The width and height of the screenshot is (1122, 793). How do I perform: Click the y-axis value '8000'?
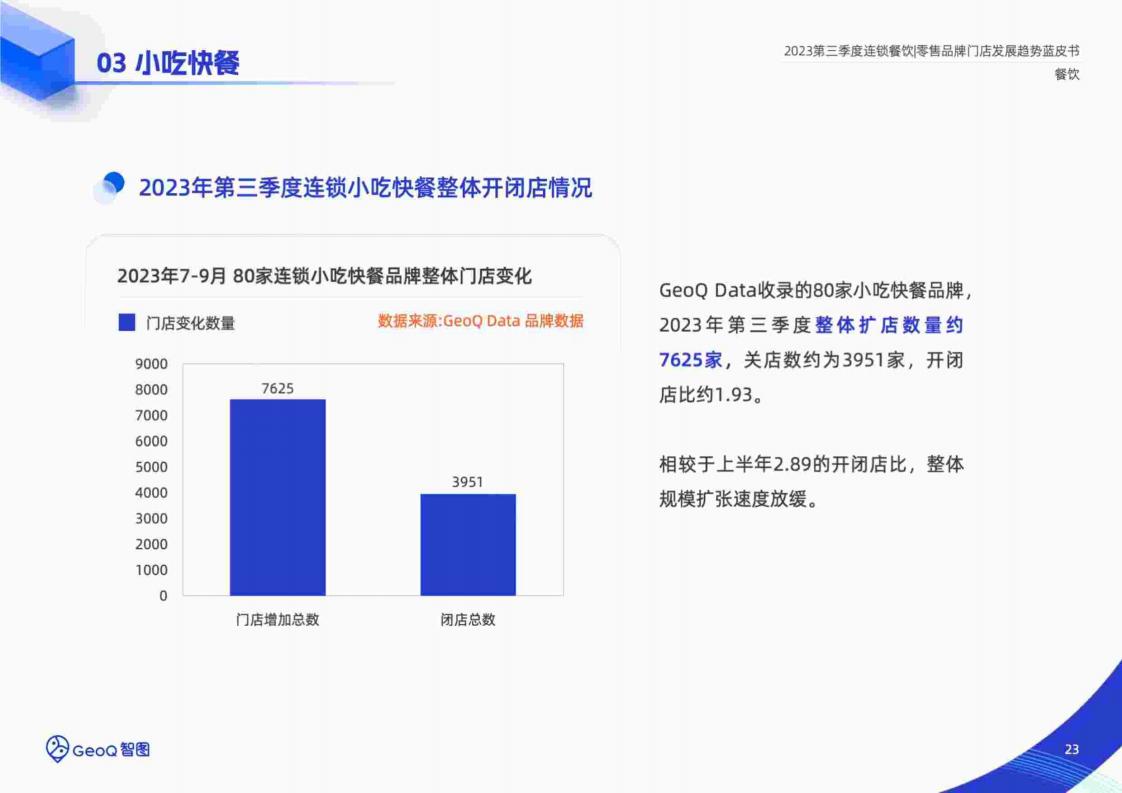(x=151, y=389)
